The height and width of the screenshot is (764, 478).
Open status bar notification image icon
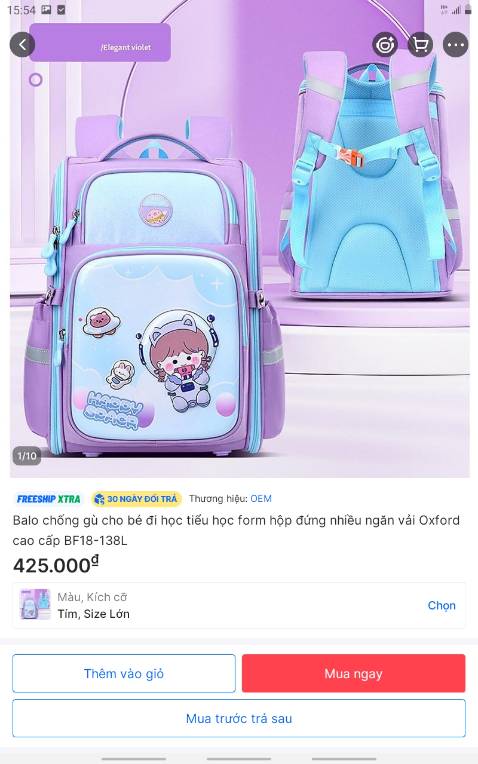tap(46, 9)
